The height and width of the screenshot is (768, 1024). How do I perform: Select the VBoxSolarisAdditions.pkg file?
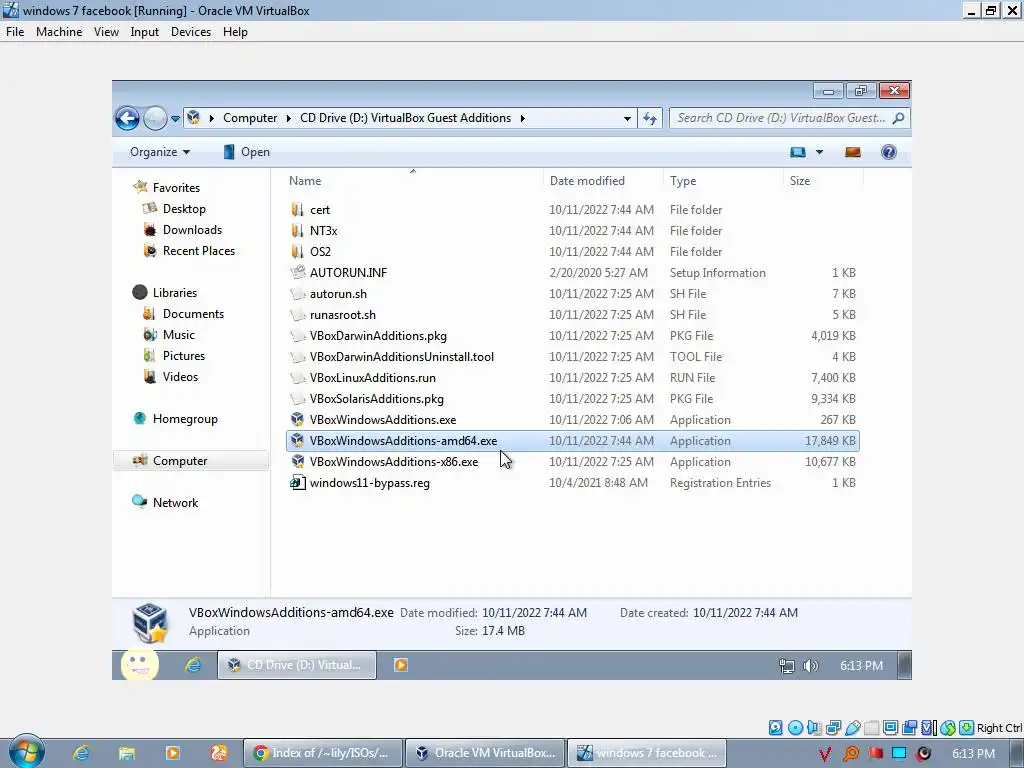[x=377, y=398]
